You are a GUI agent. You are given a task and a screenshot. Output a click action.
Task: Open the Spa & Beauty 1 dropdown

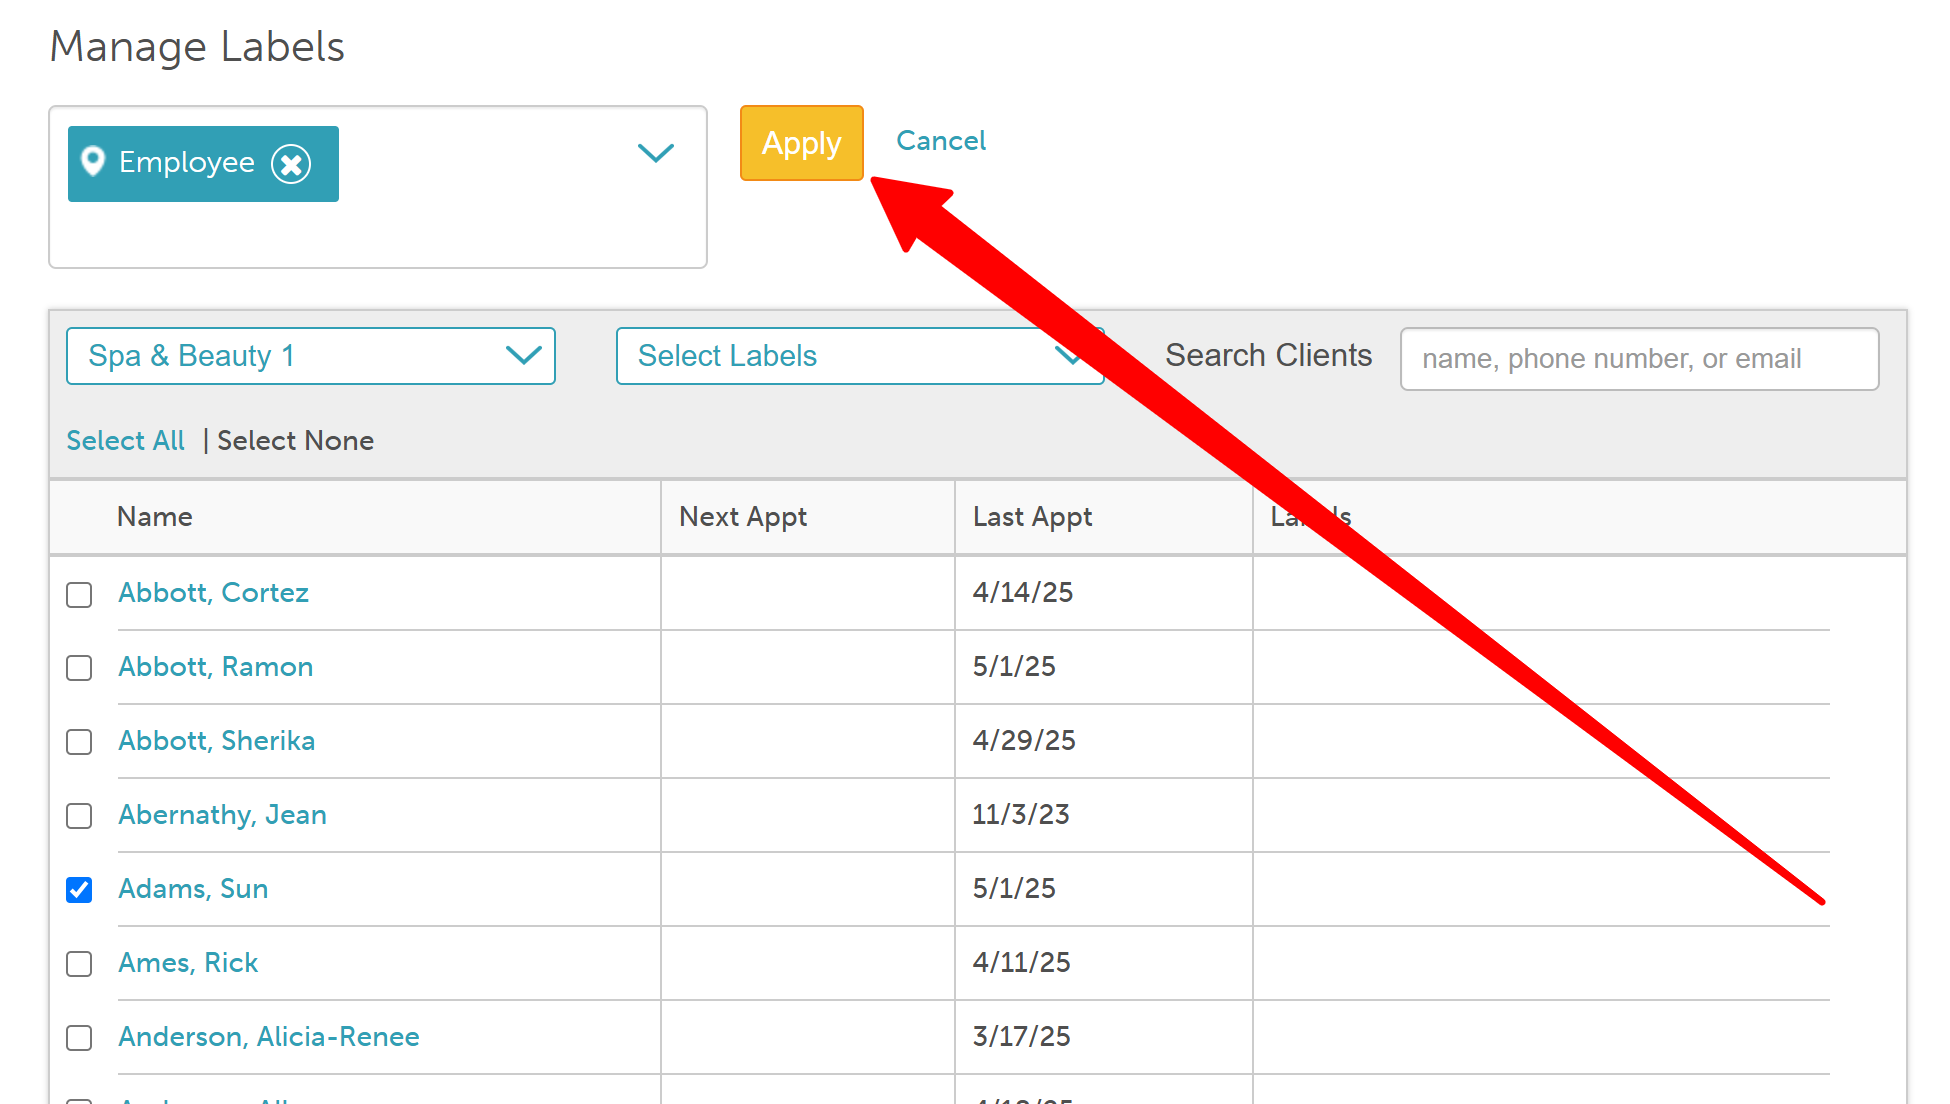tap(310, 356)
